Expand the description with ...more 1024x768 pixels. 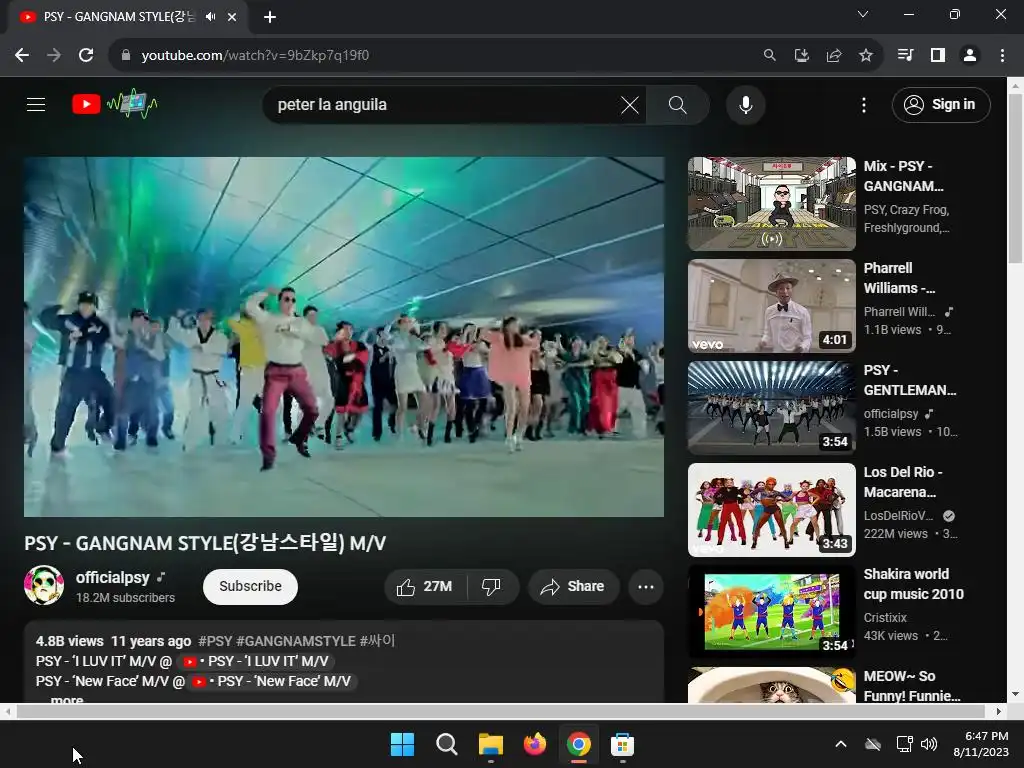(x=67, y=699)
